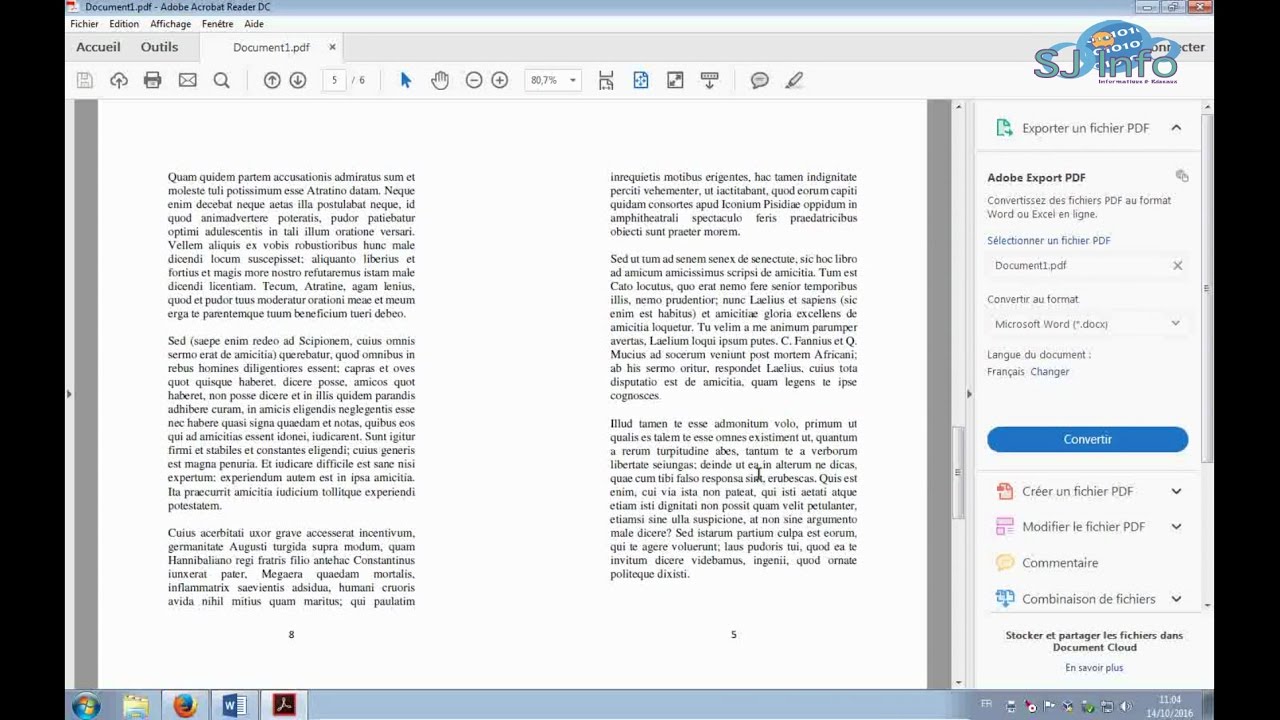The height and width of the screenshot is (720, 1280).
Task: Launch Firefox from the taskbar
Action: [x=185, y=706]
